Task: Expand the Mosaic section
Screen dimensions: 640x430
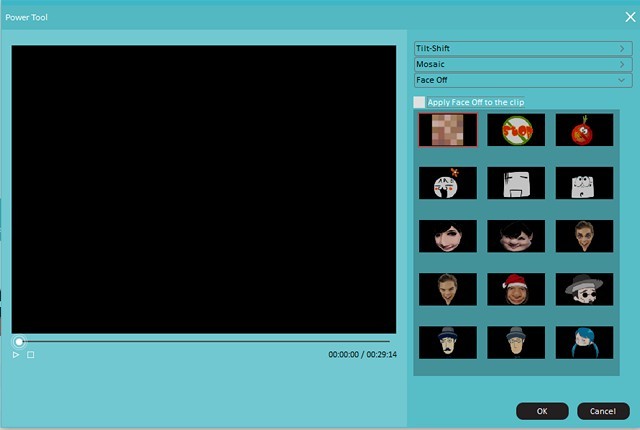Action: click(523, 64)
